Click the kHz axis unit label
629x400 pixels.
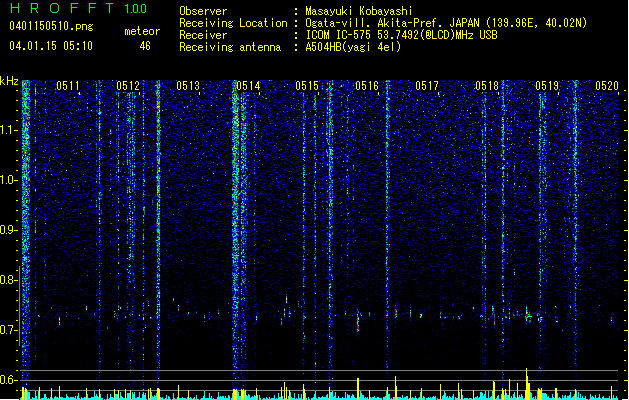pos(9,81)
